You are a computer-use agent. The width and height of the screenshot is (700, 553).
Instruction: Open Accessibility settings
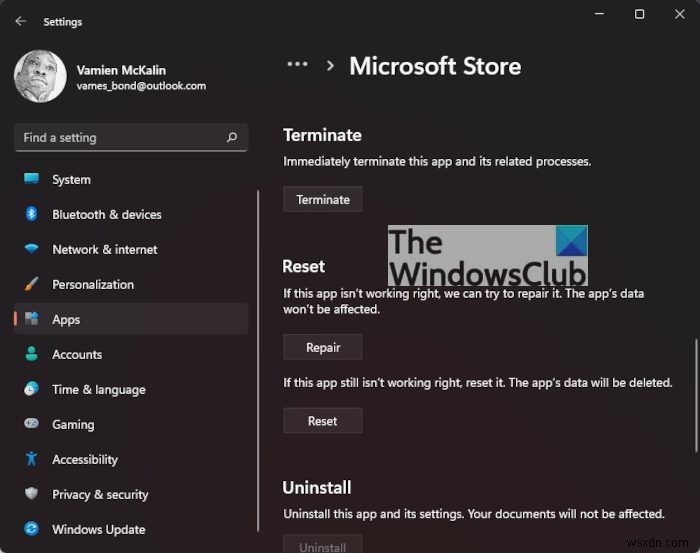pyautogui.click(x=131, y=459)
